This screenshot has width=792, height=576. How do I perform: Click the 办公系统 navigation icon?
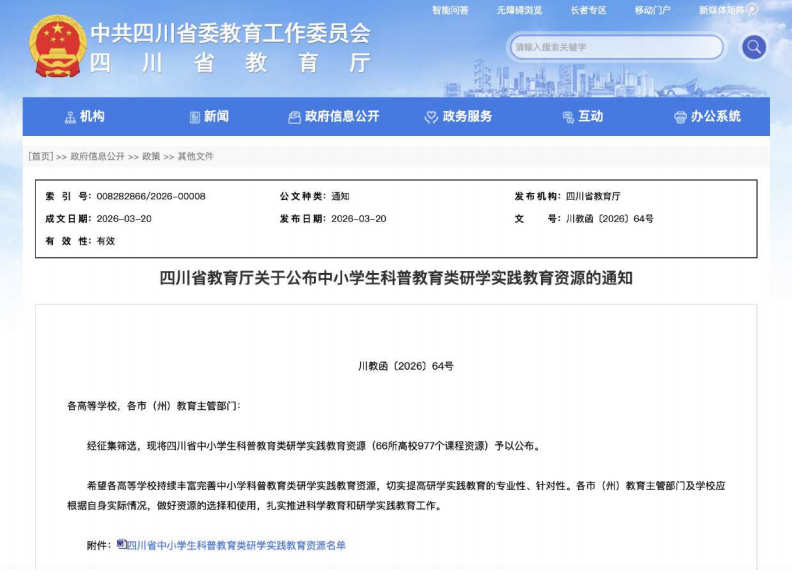[680, 117]
